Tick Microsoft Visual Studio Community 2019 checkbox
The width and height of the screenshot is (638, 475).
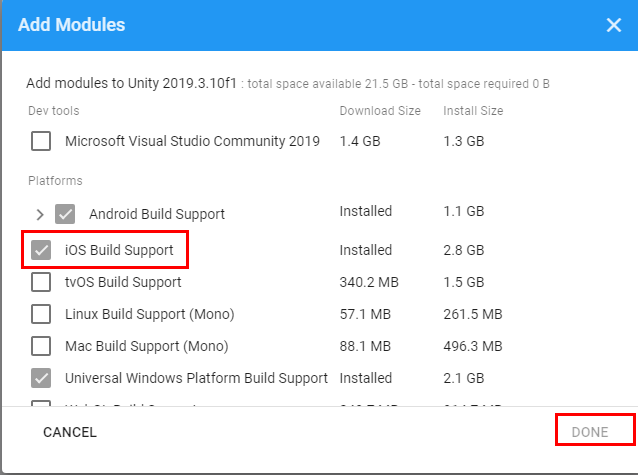coord(41,141)
